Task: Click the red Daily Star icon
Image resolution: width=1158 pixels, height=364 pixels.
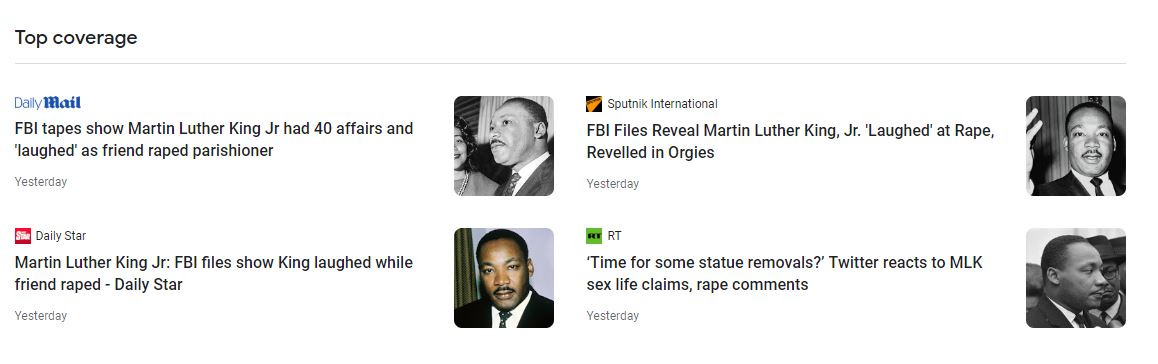Action: click(23, 236)
